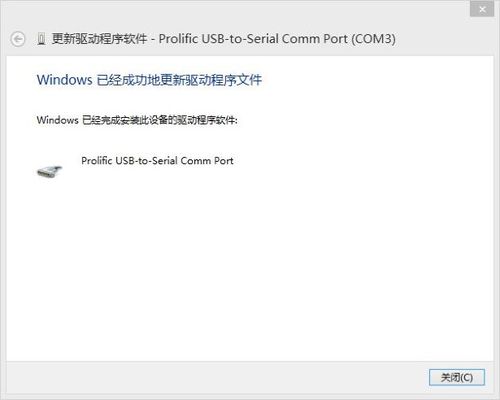Go back using the circular arrow button
This screenshot has height=400, width=500.
pos(17,39)
